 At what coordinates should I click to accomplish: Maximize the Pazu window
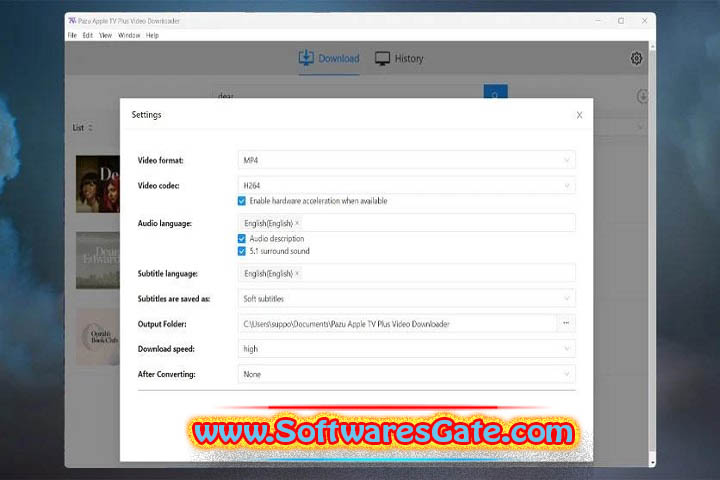pyautogui.click(x=621, y=21)
